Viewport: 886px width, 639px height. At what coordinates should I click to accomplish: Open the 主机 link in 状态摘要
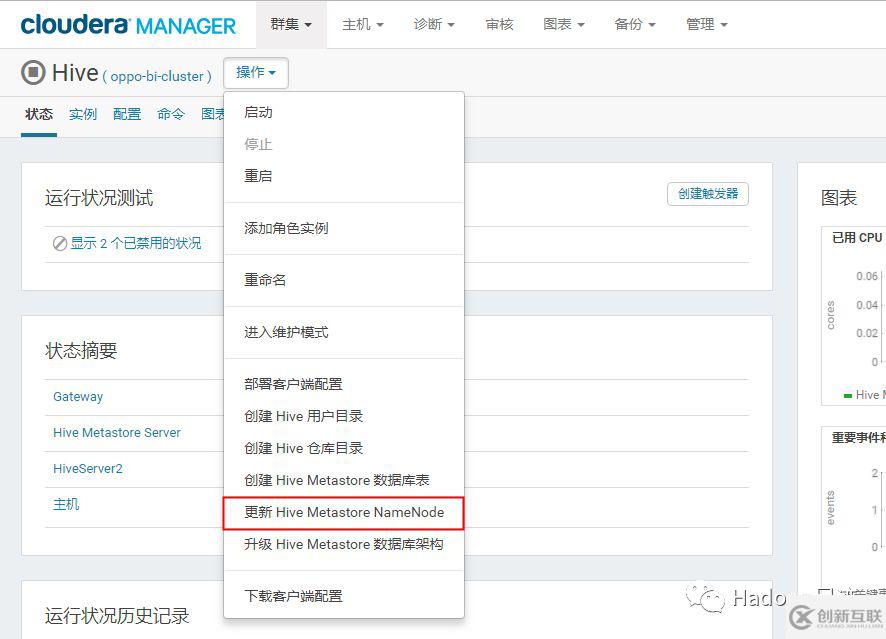(x=66, y=505)
